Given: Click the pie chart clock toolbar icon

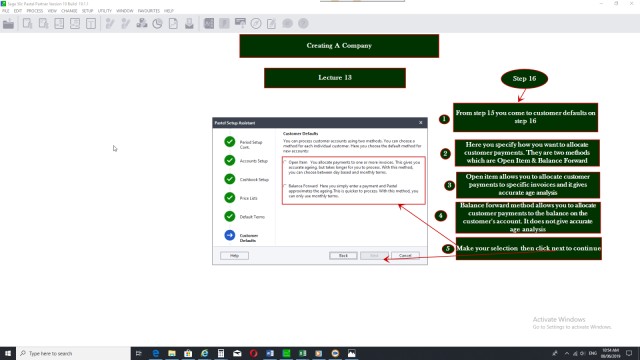Looking at the screenshot, I should click(157, 24).
